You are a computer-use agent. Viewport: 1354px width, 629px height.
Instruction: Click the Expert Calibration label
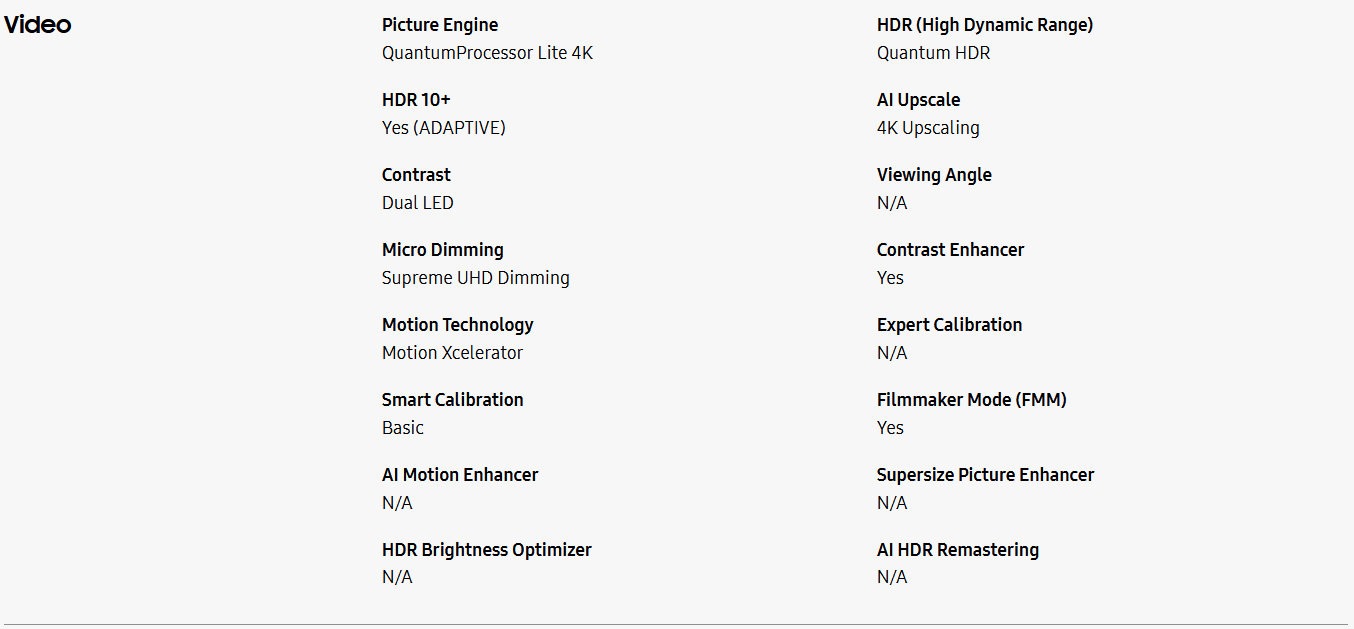tap(949, 325)
